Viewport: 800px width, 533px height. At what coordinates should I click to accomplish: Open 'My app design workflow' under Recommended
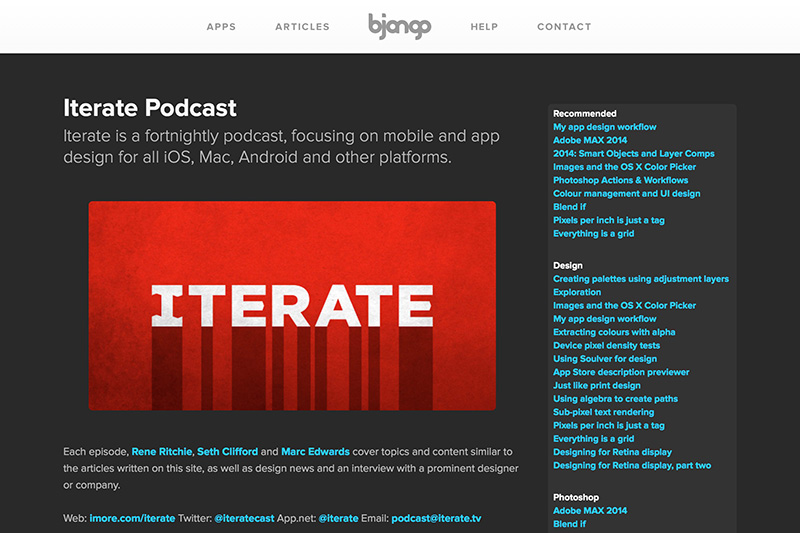click(605, 127)
